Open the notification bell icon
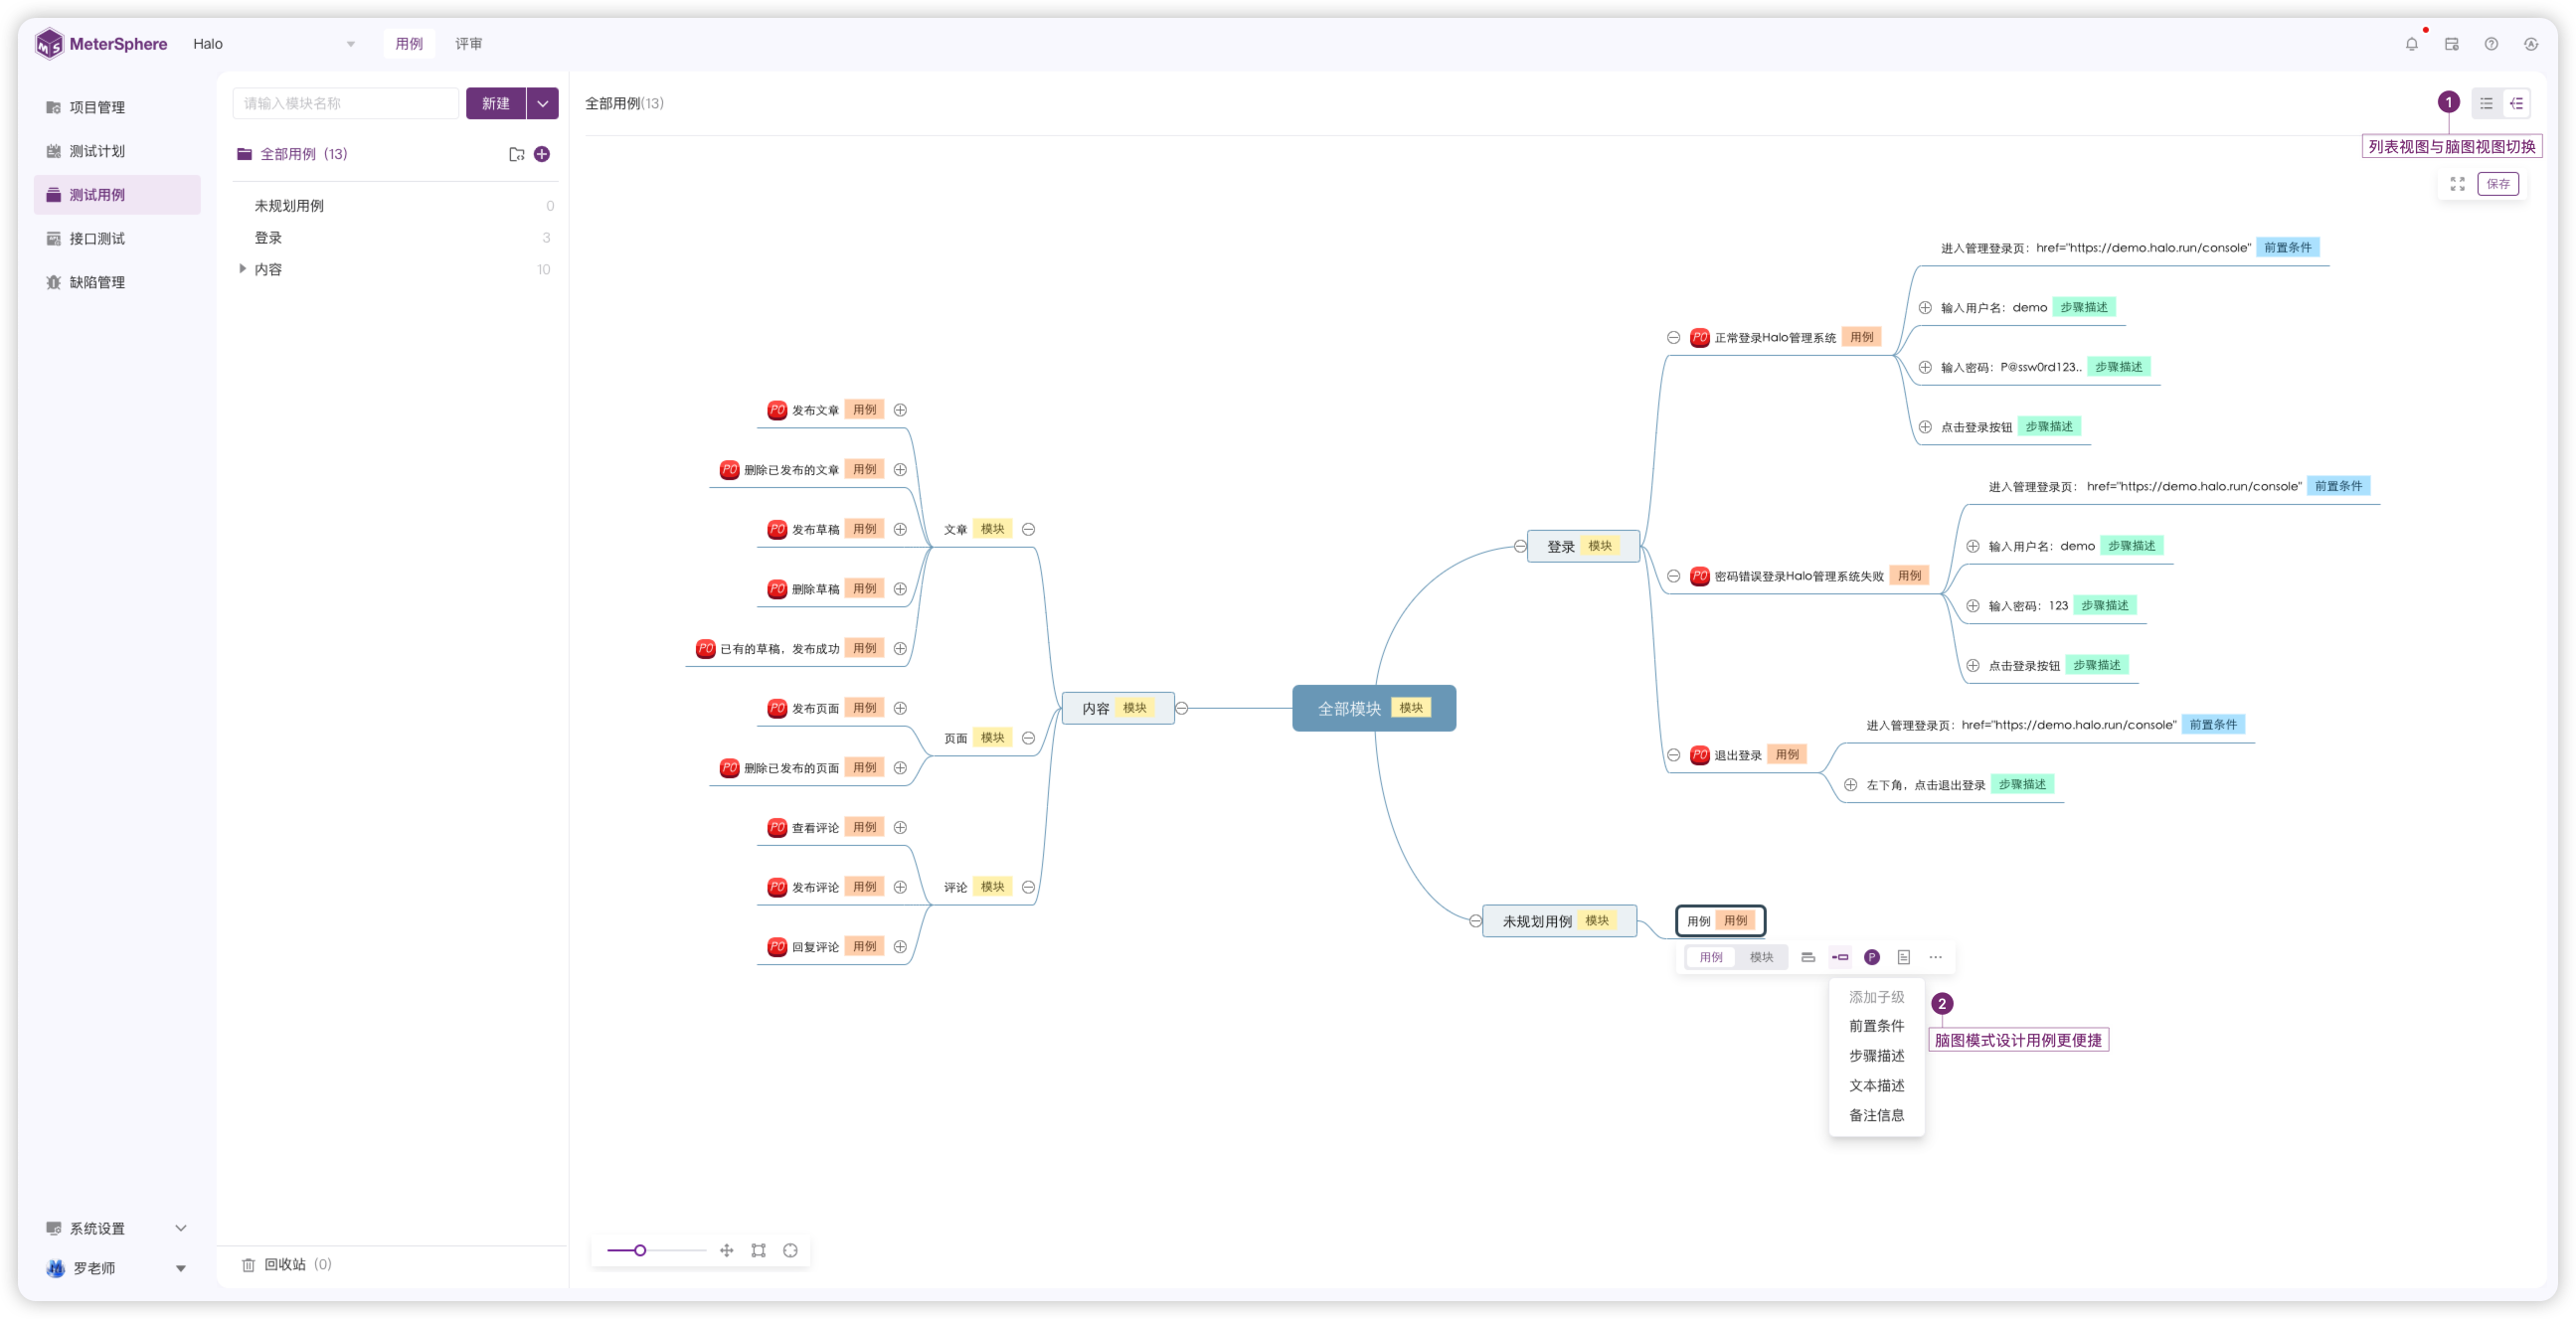 (x=2411, y=44)
